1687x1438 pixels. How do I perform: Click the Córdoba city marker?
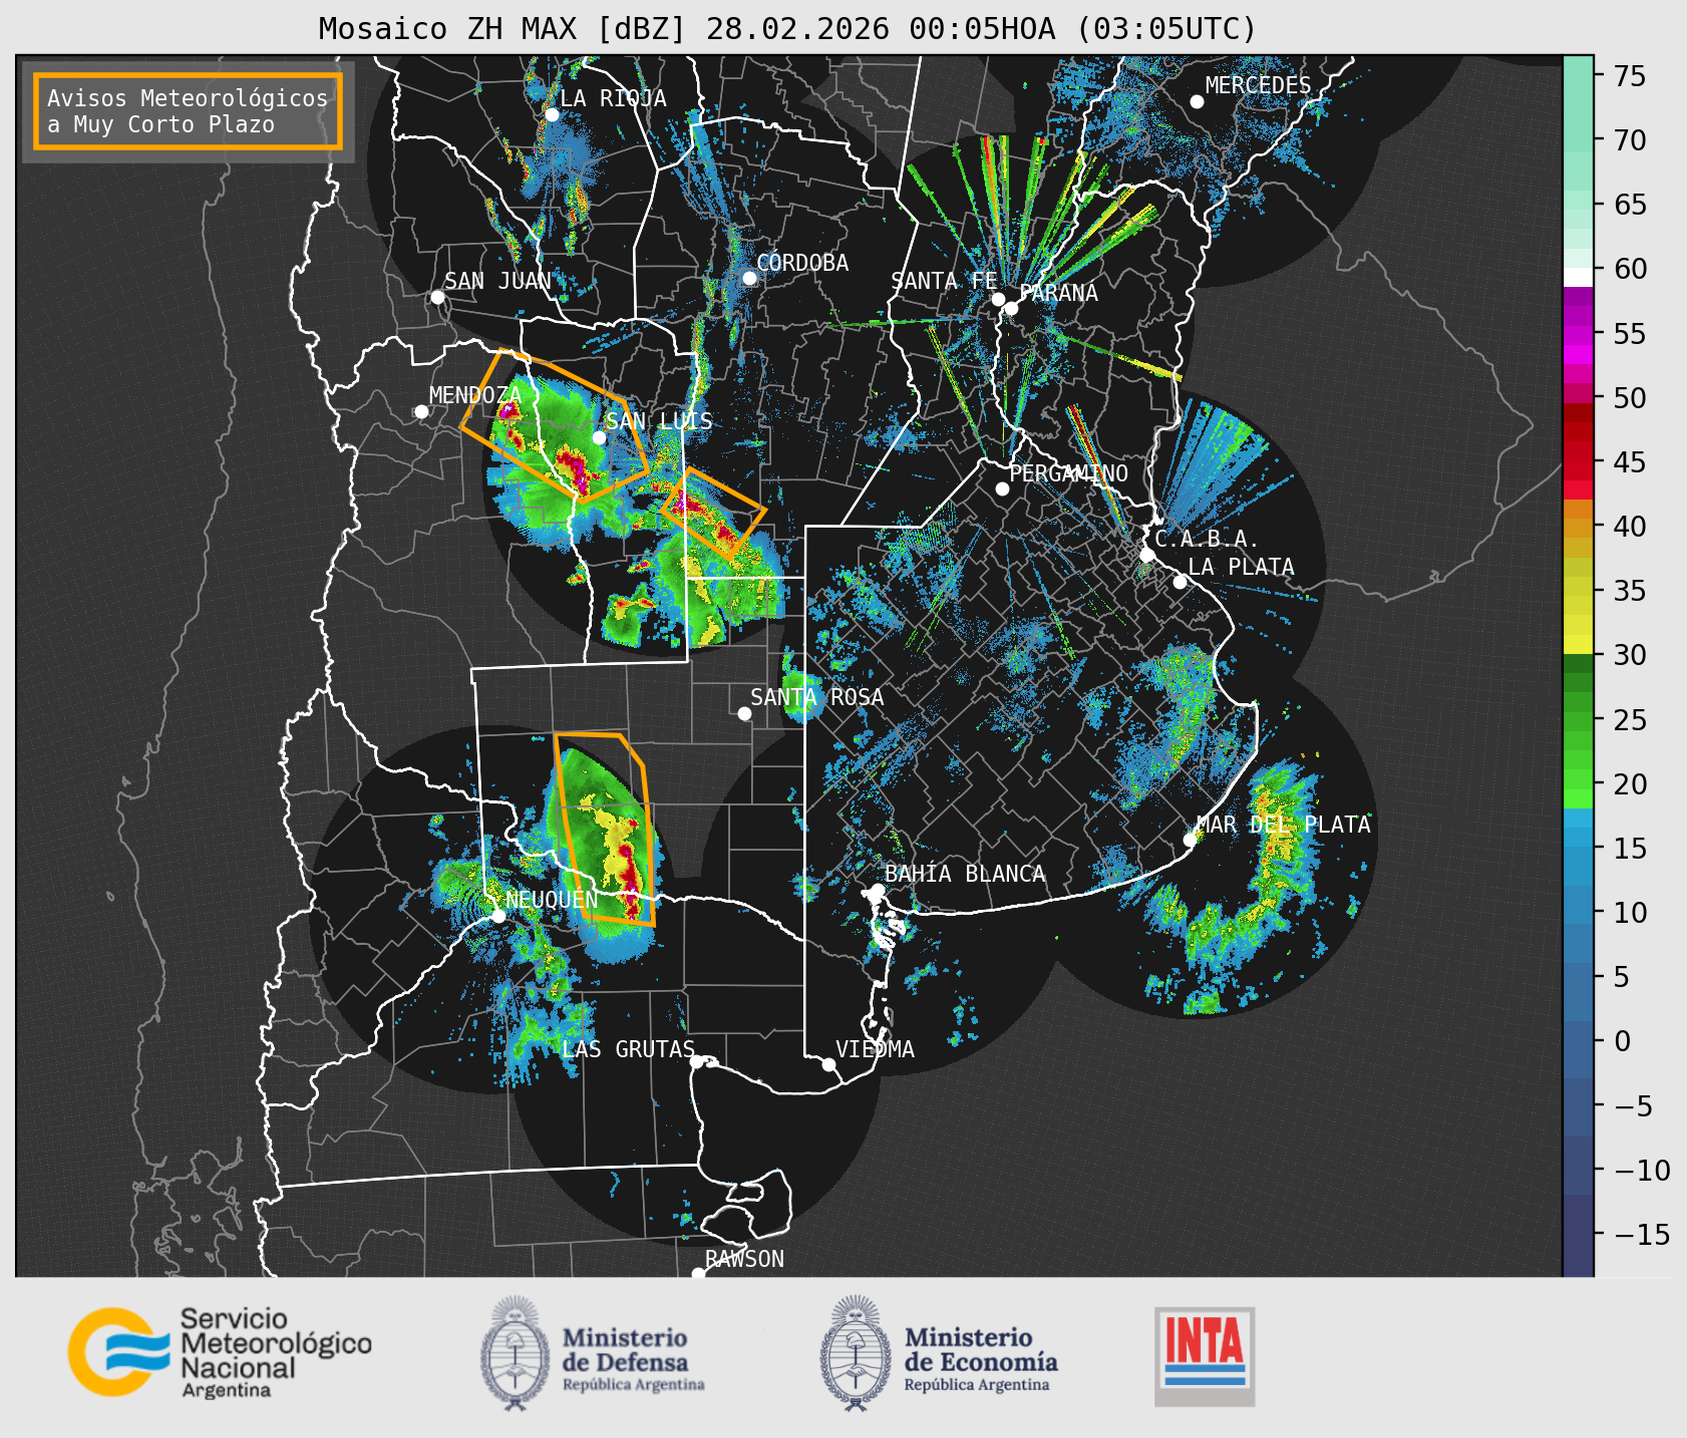[x=749, y=278]
